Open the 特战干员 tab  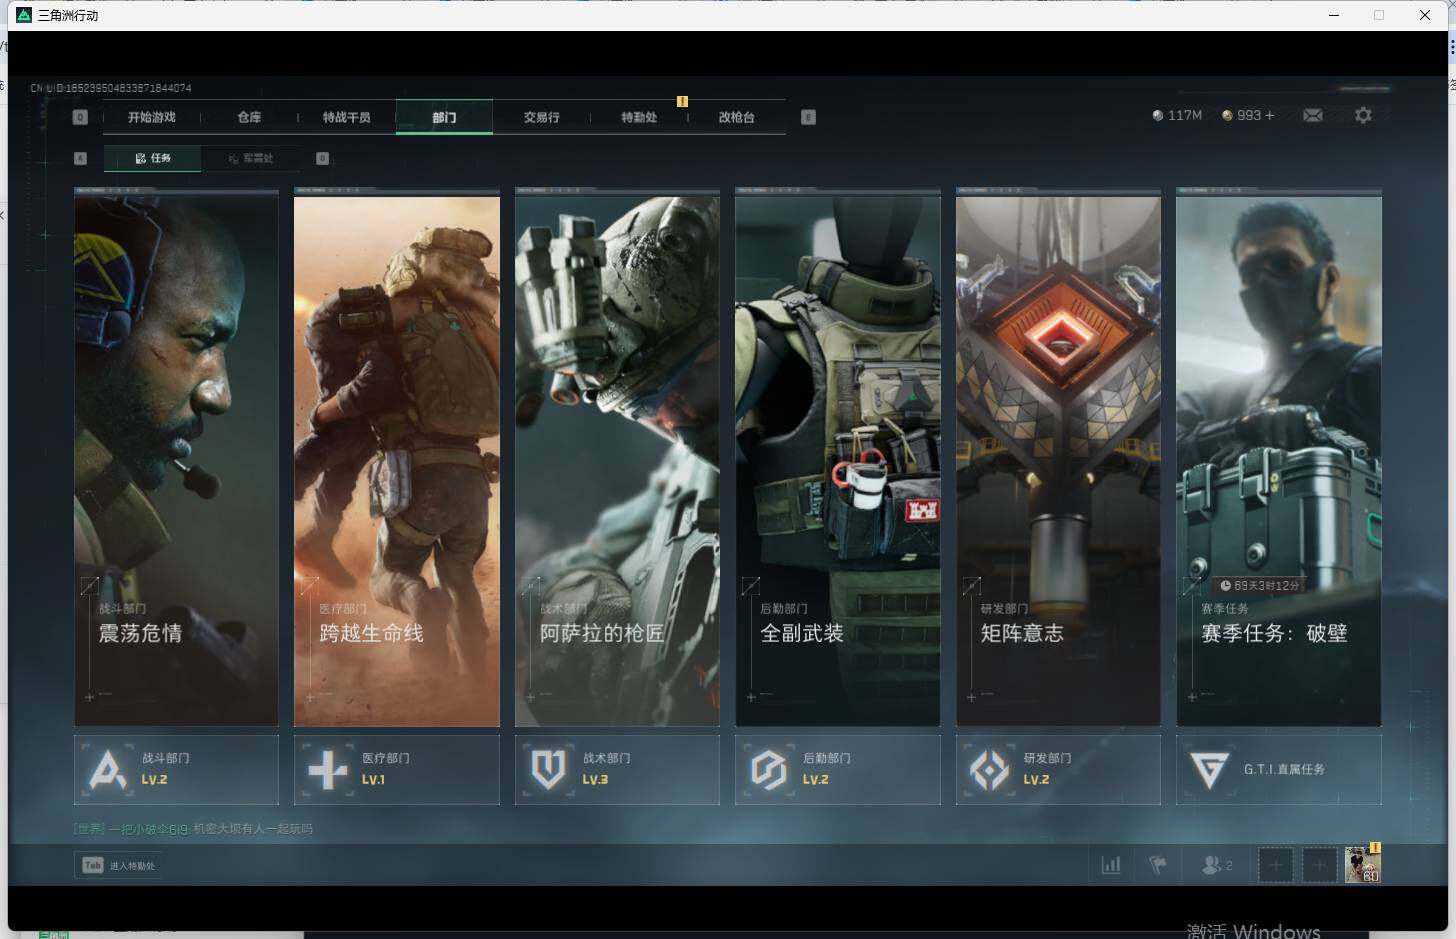(346, 117)
